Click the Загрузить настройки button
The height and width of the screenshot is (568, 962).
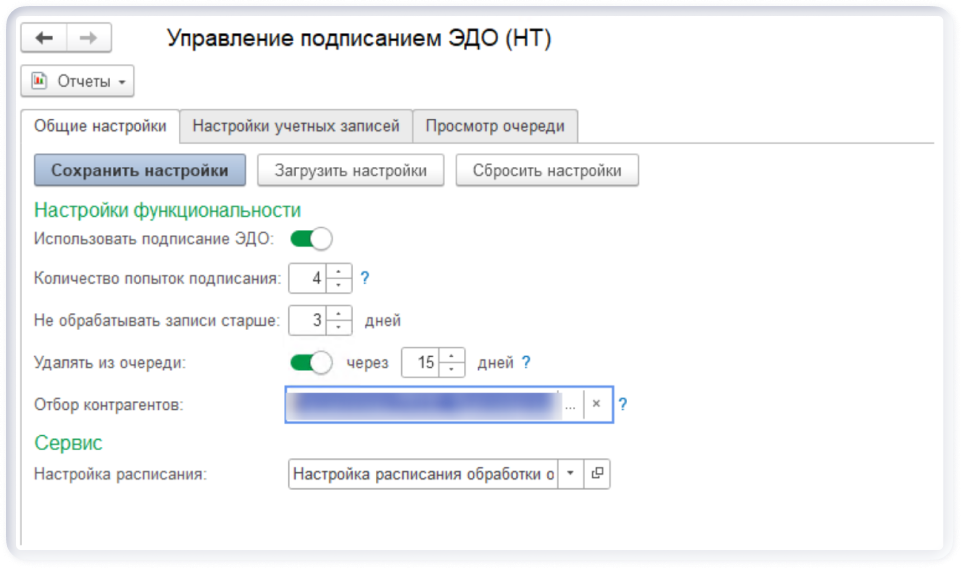point(350,170)
